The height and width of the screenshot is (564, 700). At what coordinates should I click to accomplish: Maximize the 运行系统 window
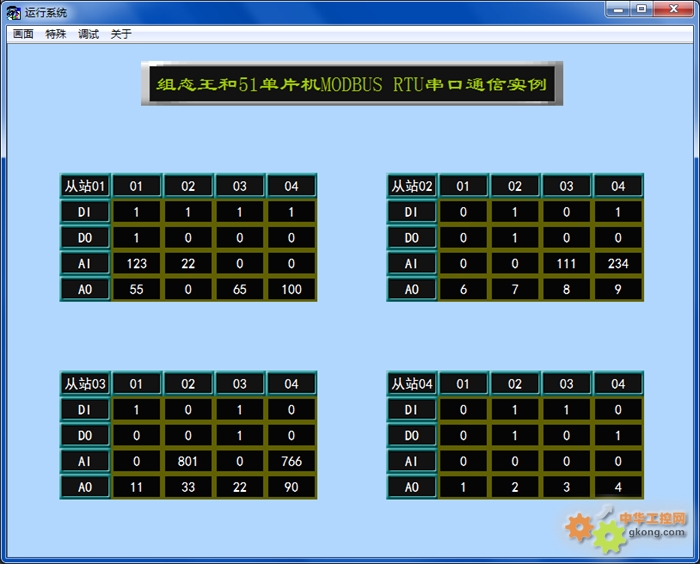point(642,9)
